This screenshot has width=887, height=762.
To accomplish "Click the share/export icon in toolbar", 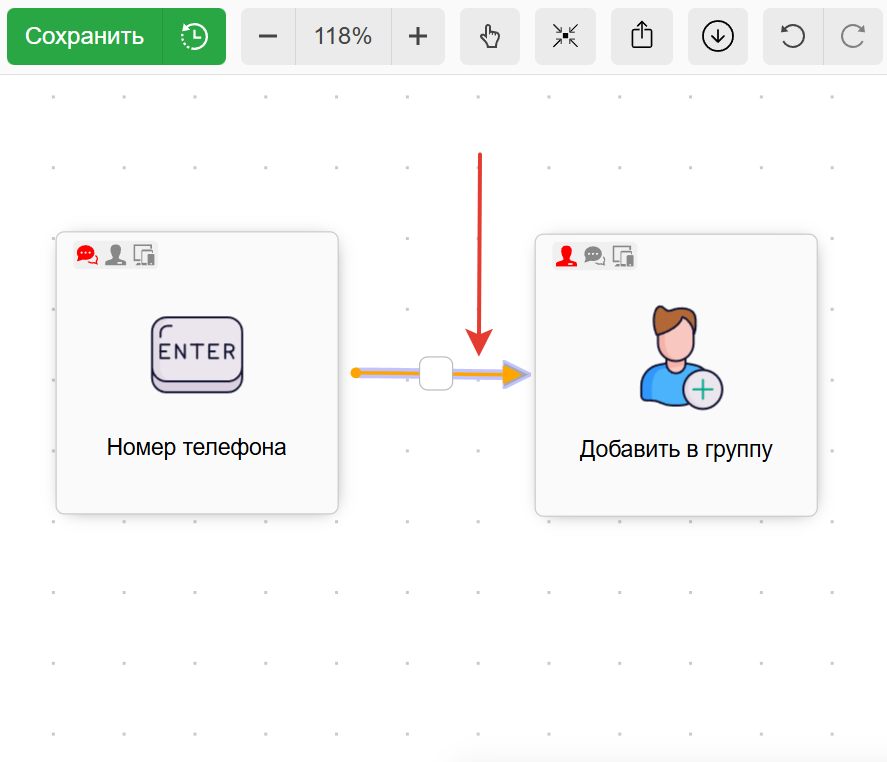I will [642, 37].
